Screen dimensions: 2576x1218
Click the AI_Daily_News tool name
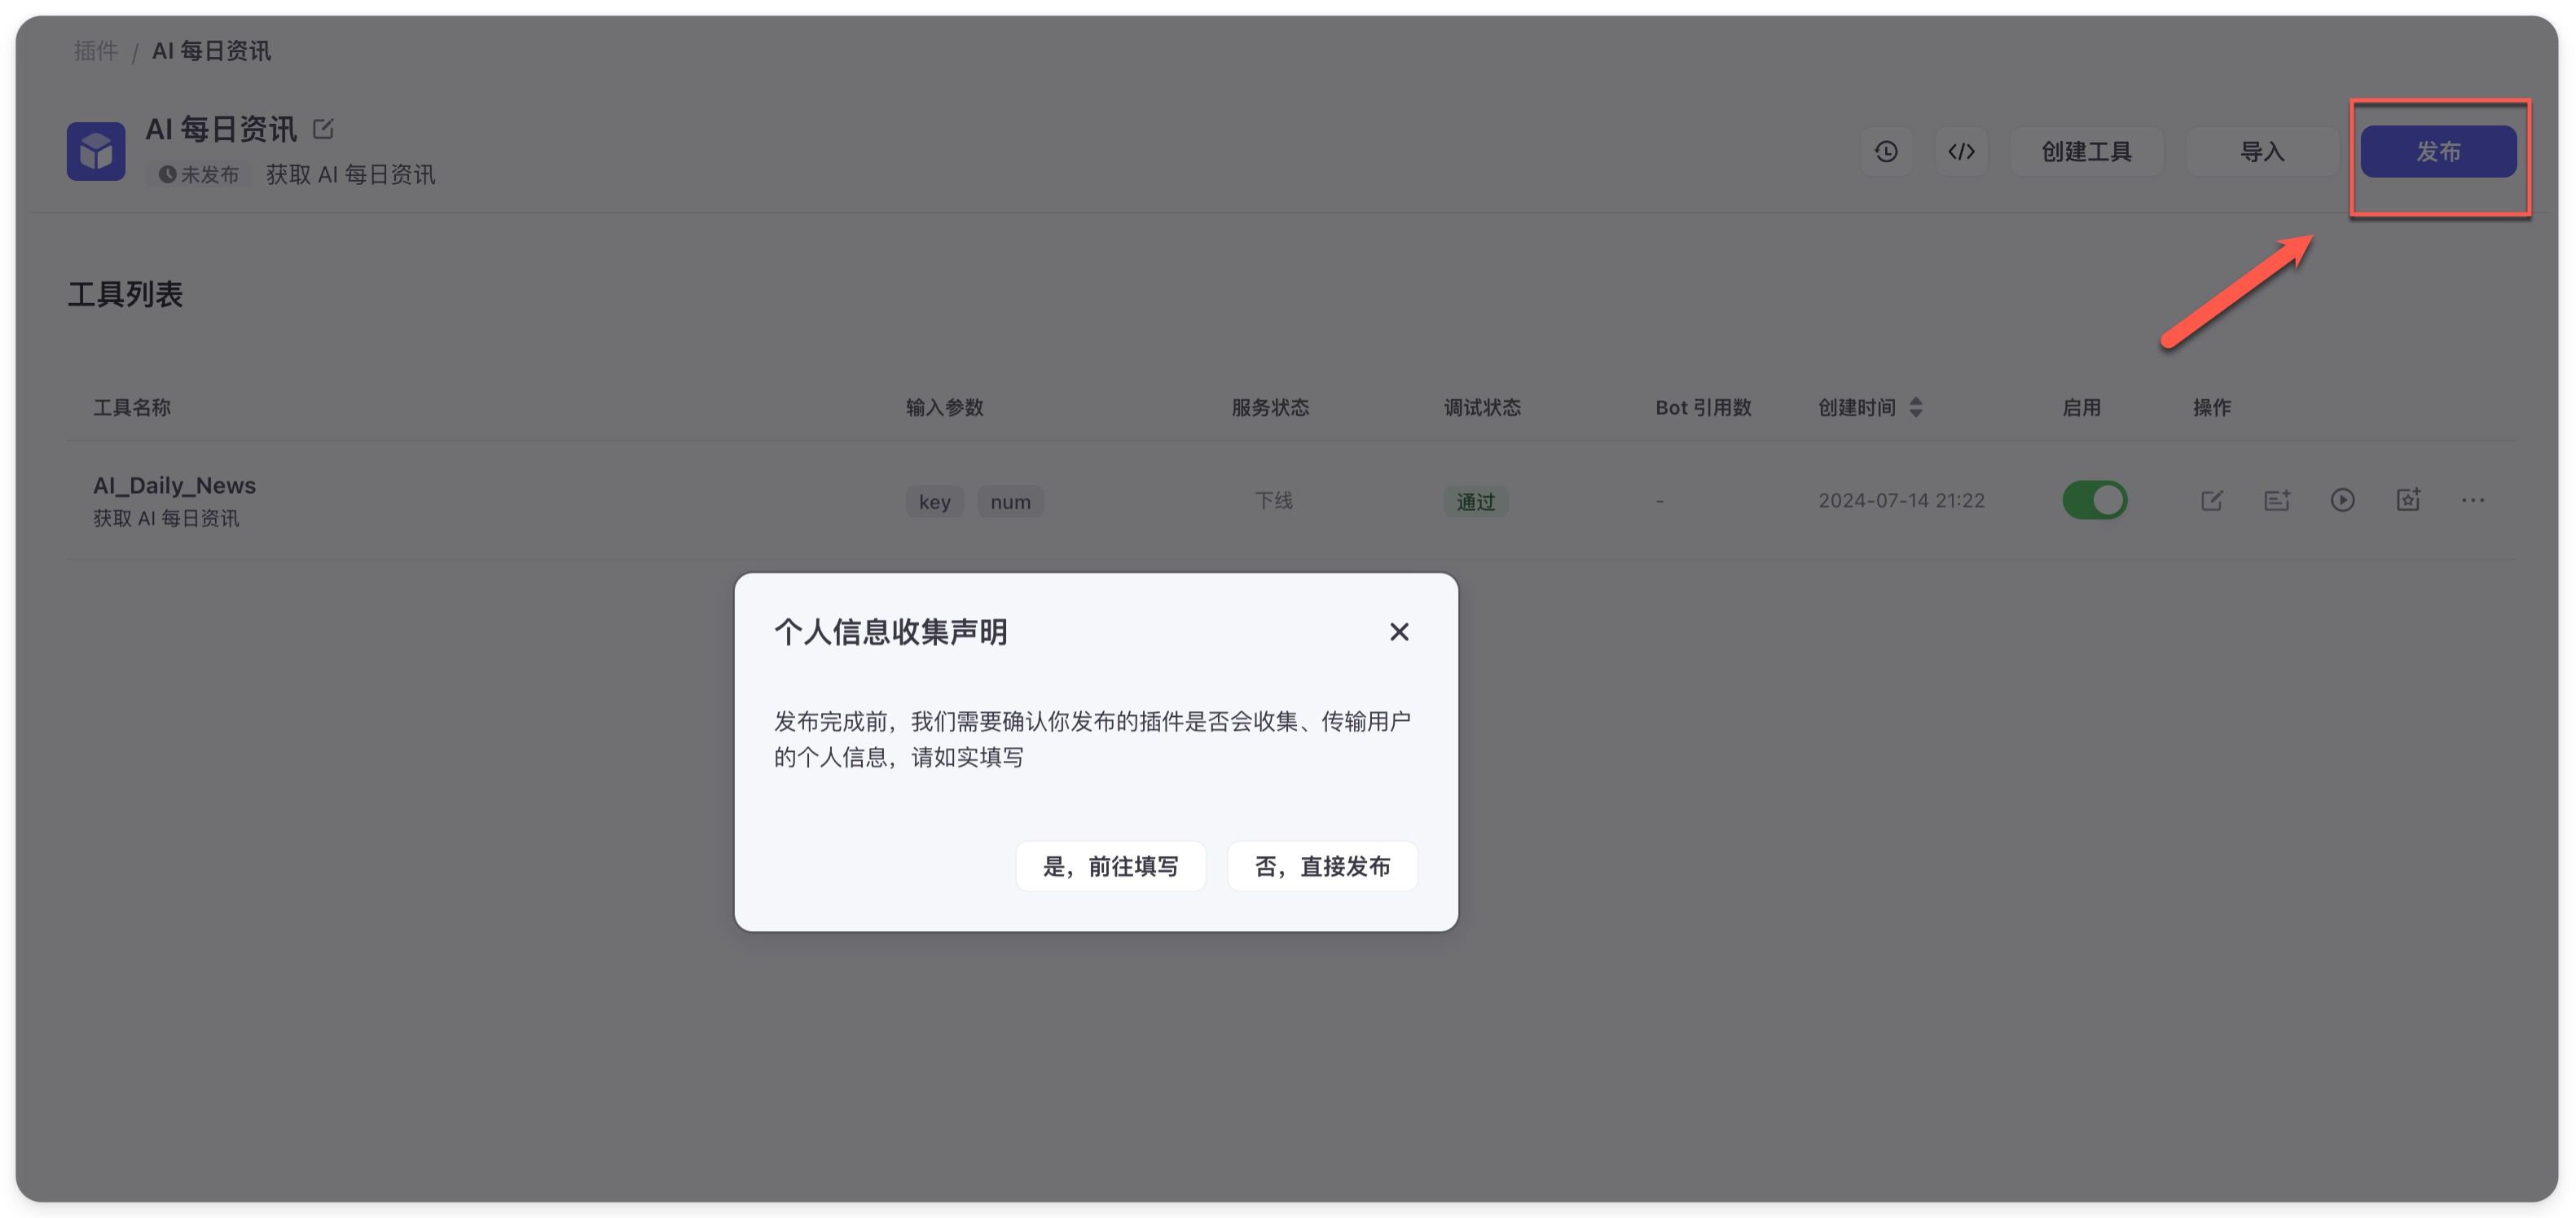point(174,485)
